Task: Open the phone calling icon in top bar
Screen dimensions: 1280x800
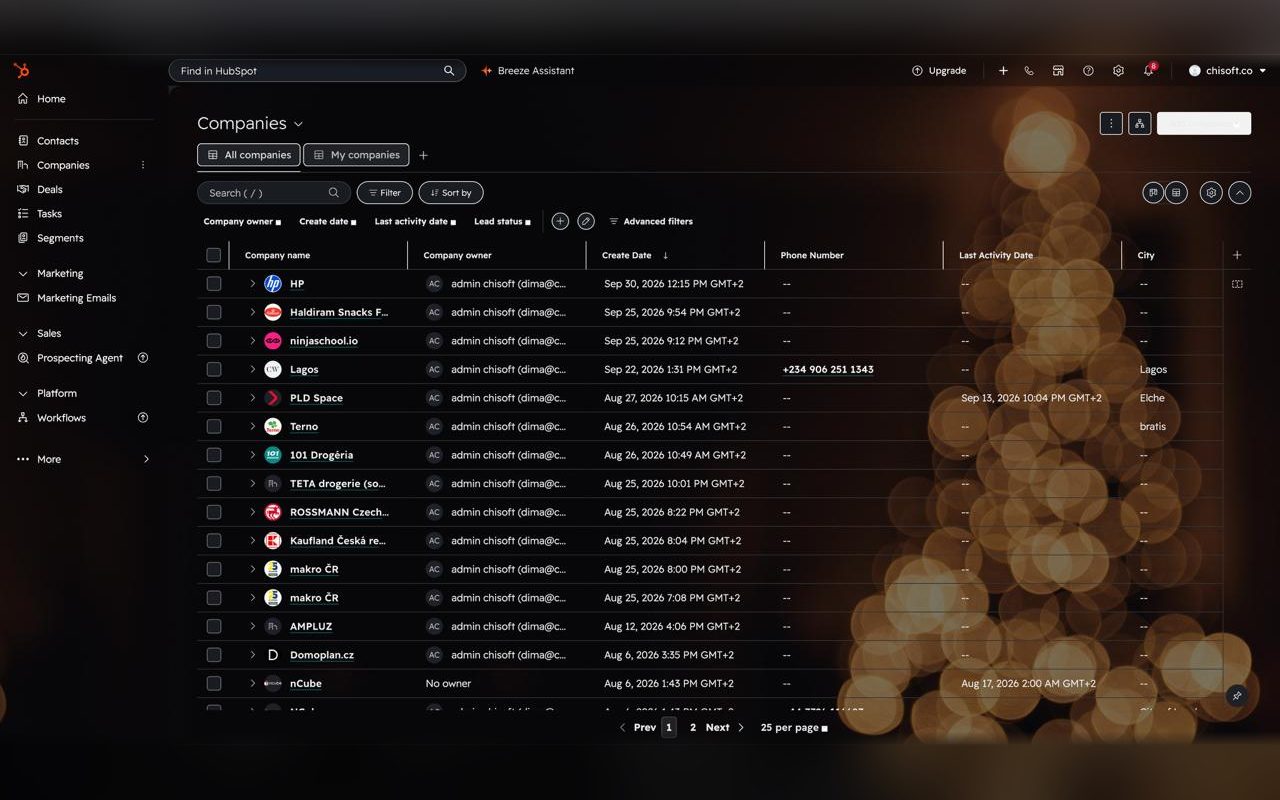Action: 1029,71
